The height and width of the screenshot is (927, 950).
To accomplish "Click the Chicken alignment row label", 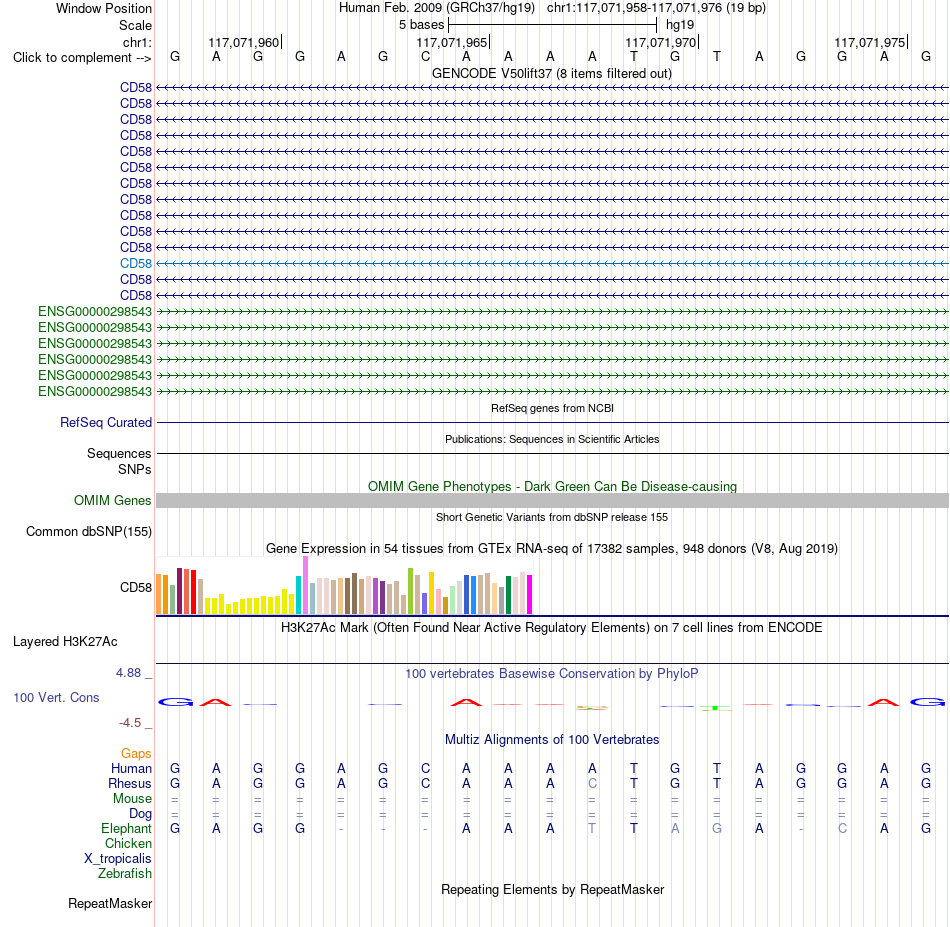I will [128, 844].
